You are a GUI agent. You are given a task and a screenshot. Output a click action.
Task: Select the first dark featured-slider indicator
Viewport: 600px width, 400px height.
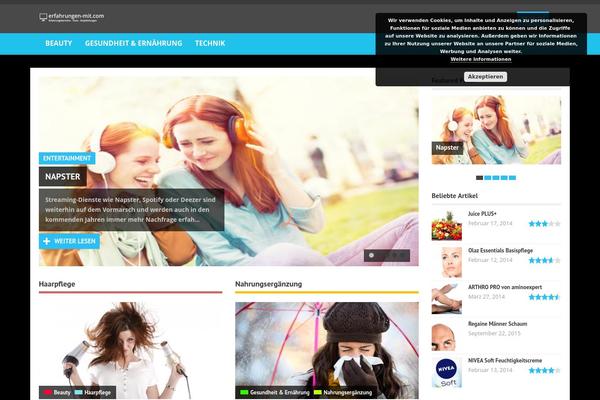[479, 178]
